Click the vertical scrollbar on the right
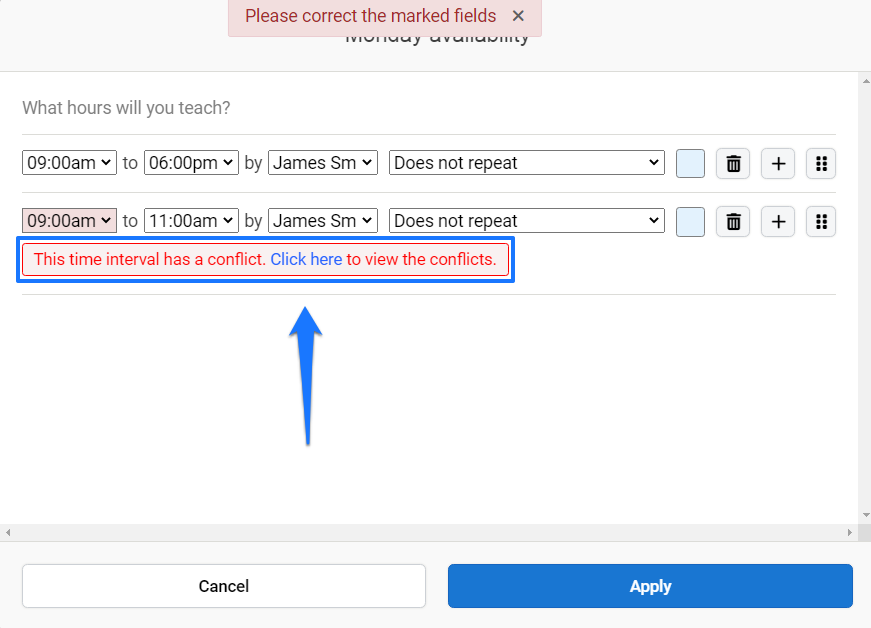 [864, 300]
